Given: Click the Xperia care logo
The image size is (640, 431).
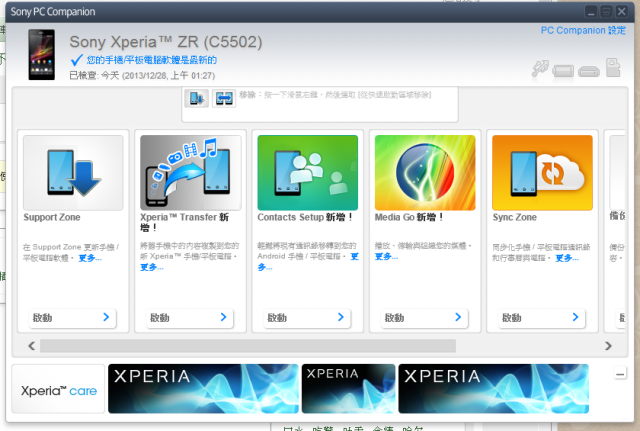Looking at the screenshot, I should 59,389.
